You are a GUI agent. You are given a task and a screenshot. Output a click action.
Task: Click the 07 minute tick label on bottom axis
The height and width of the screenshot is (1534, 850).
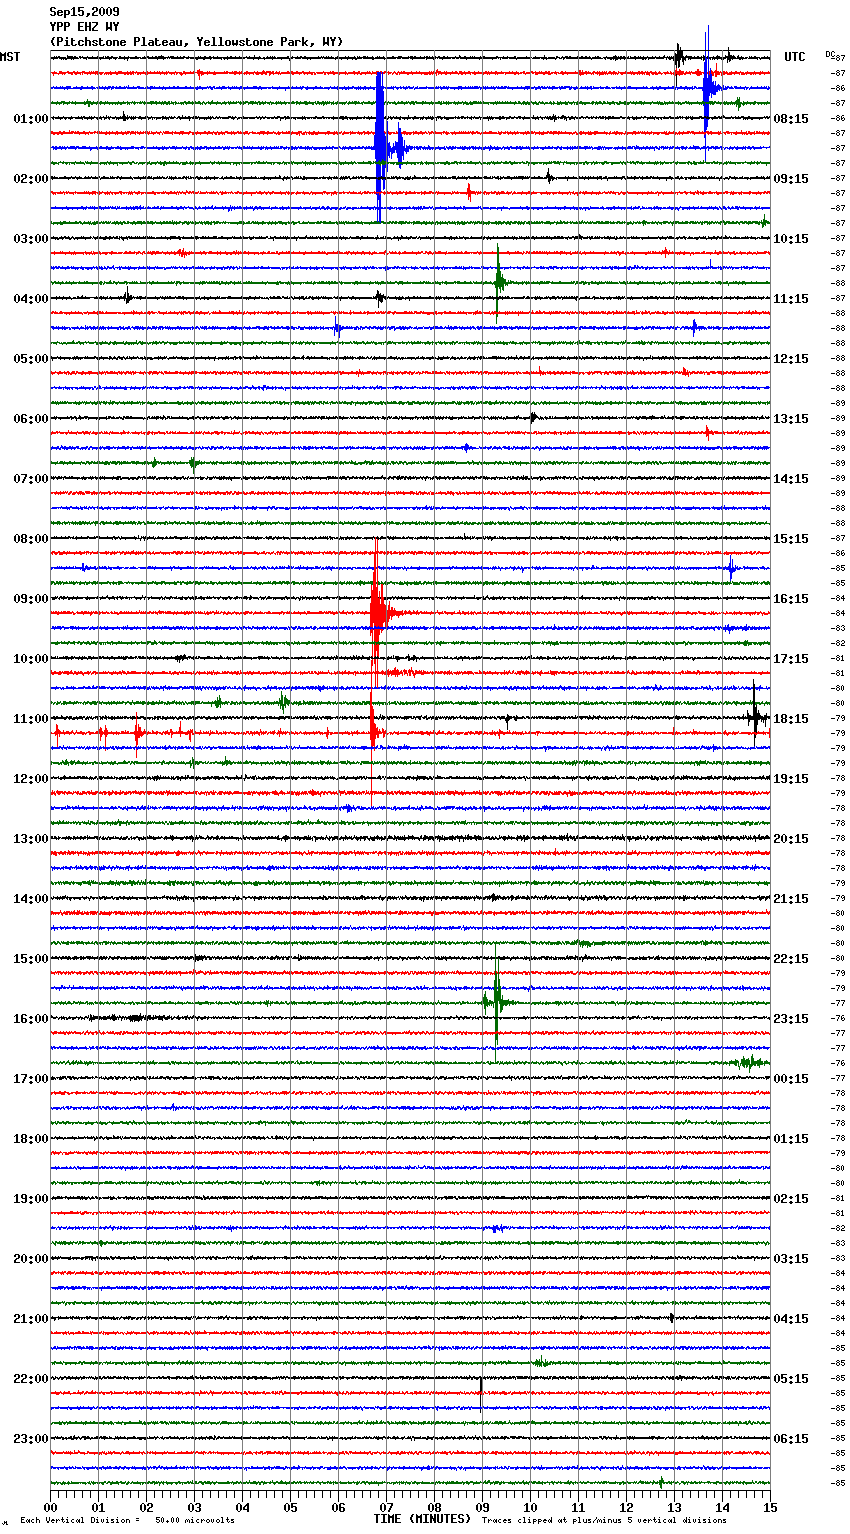(386, 1507)
